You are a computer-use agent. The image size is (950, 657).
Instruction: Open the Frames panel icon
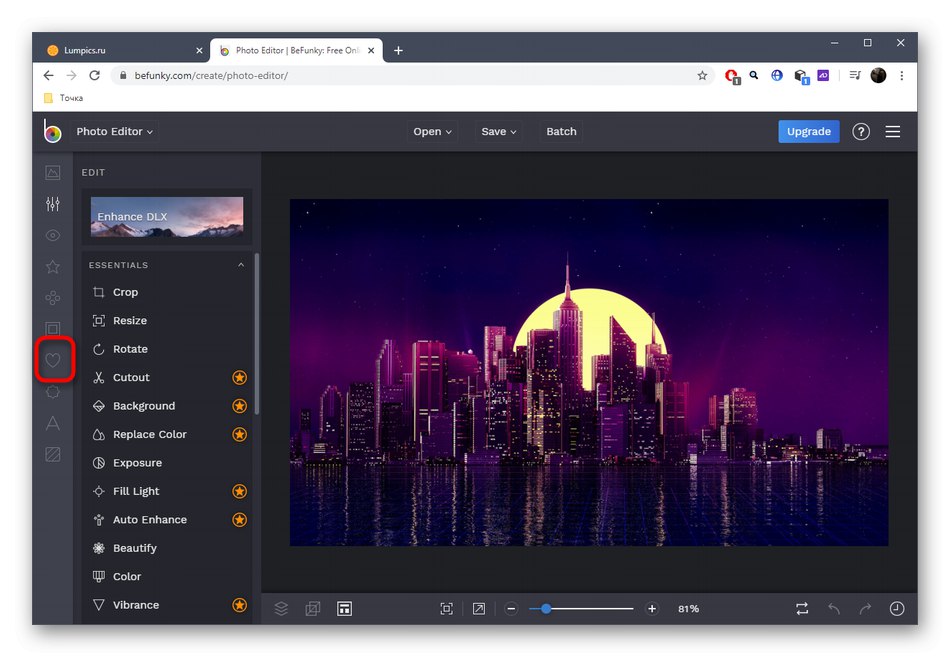click(x=53, y=329)
